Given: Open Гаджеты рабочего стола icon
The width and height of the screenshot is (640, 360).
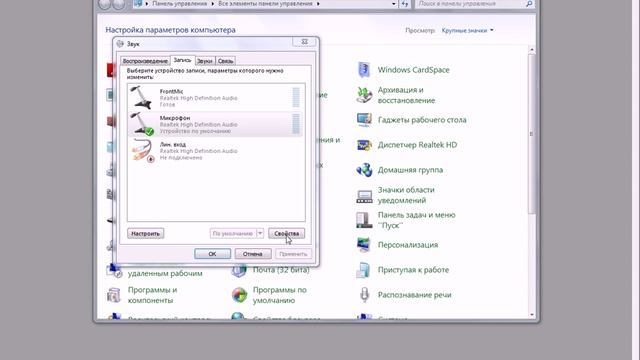Looking at the screenshot, I should click(x=364, y=120).
